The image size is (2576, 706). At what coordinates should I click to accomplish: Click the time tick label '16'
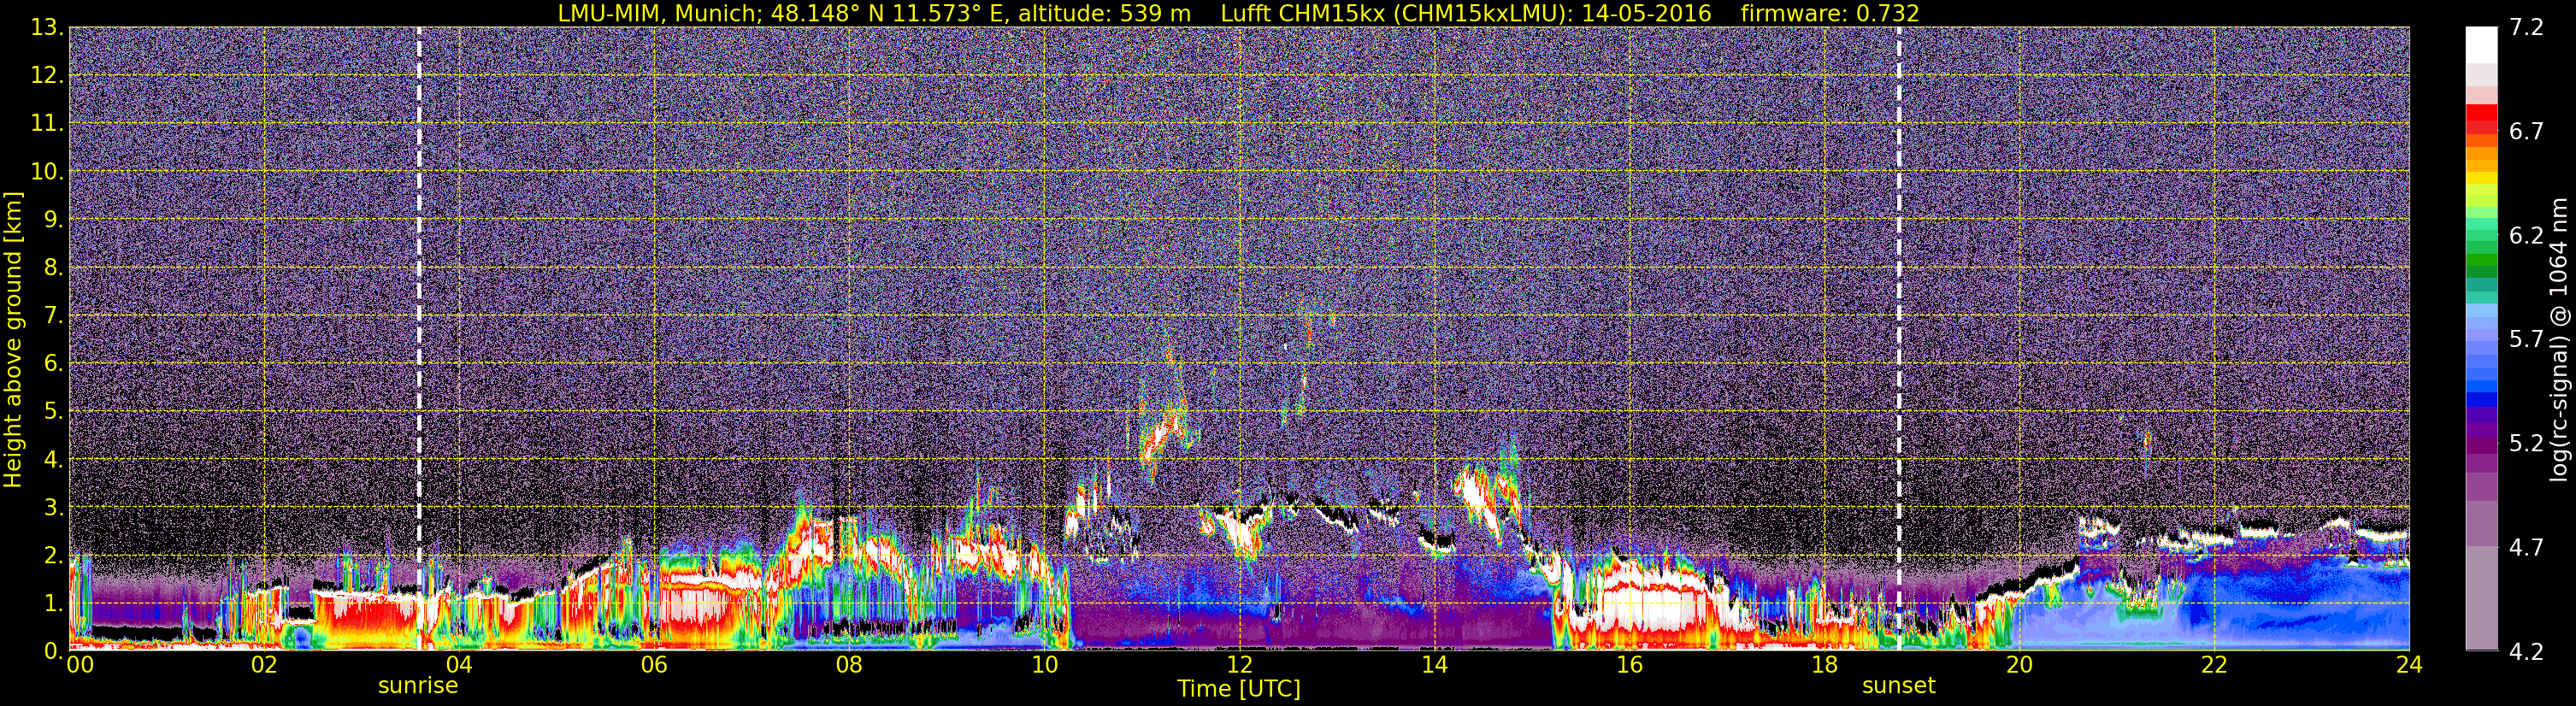[1629, 665]
